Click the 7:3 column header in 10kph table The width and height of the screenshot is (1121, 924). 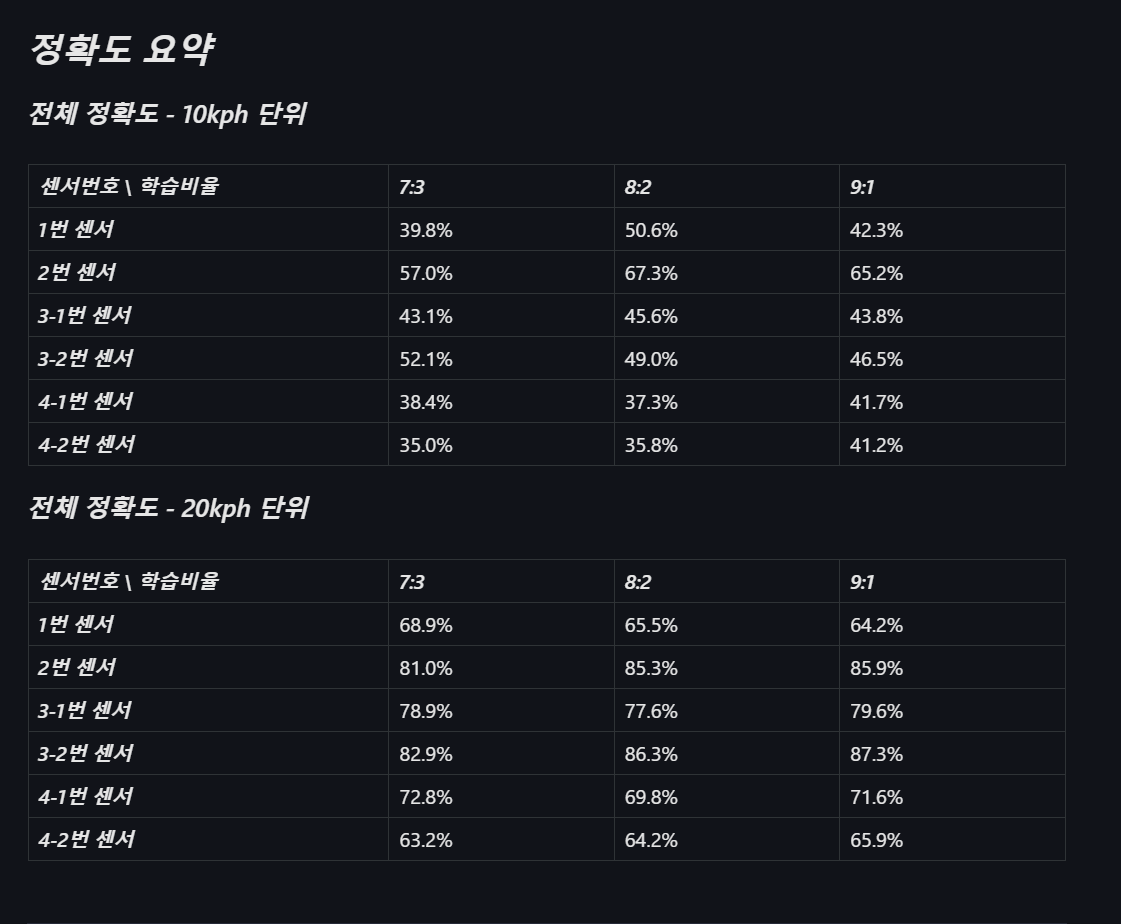(412, 187)
